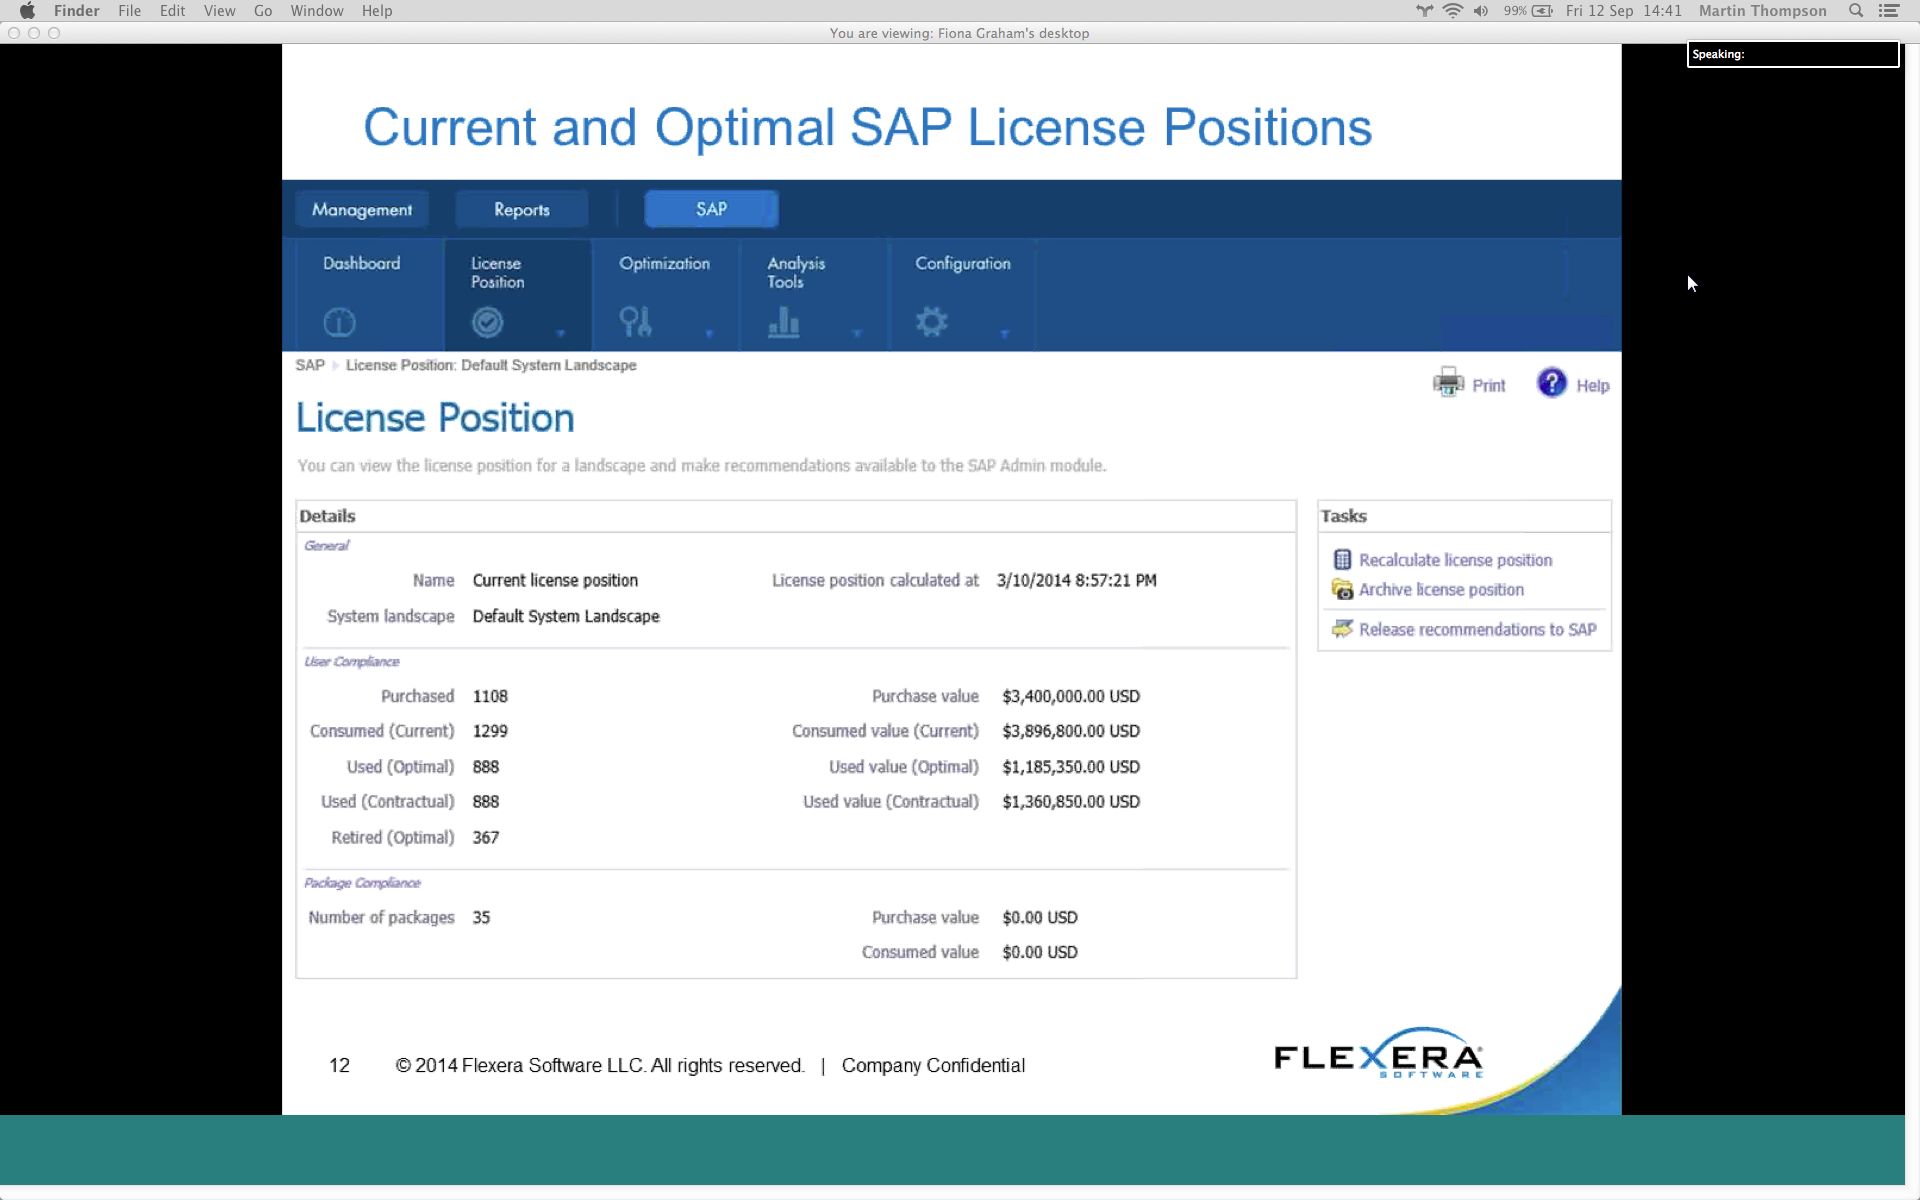Click the Print printer icon
This screenshot has height=1200, width=1920.
click(x=1448, y=383)
